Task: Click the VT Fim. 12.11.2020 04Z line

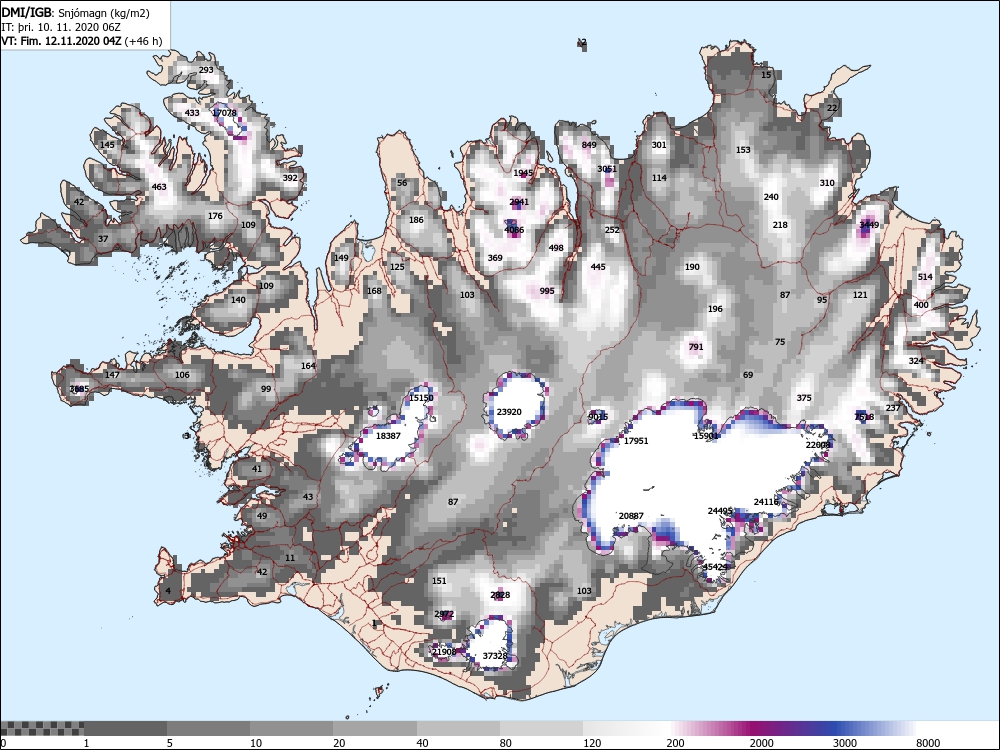Action: (x=82, y=41)
